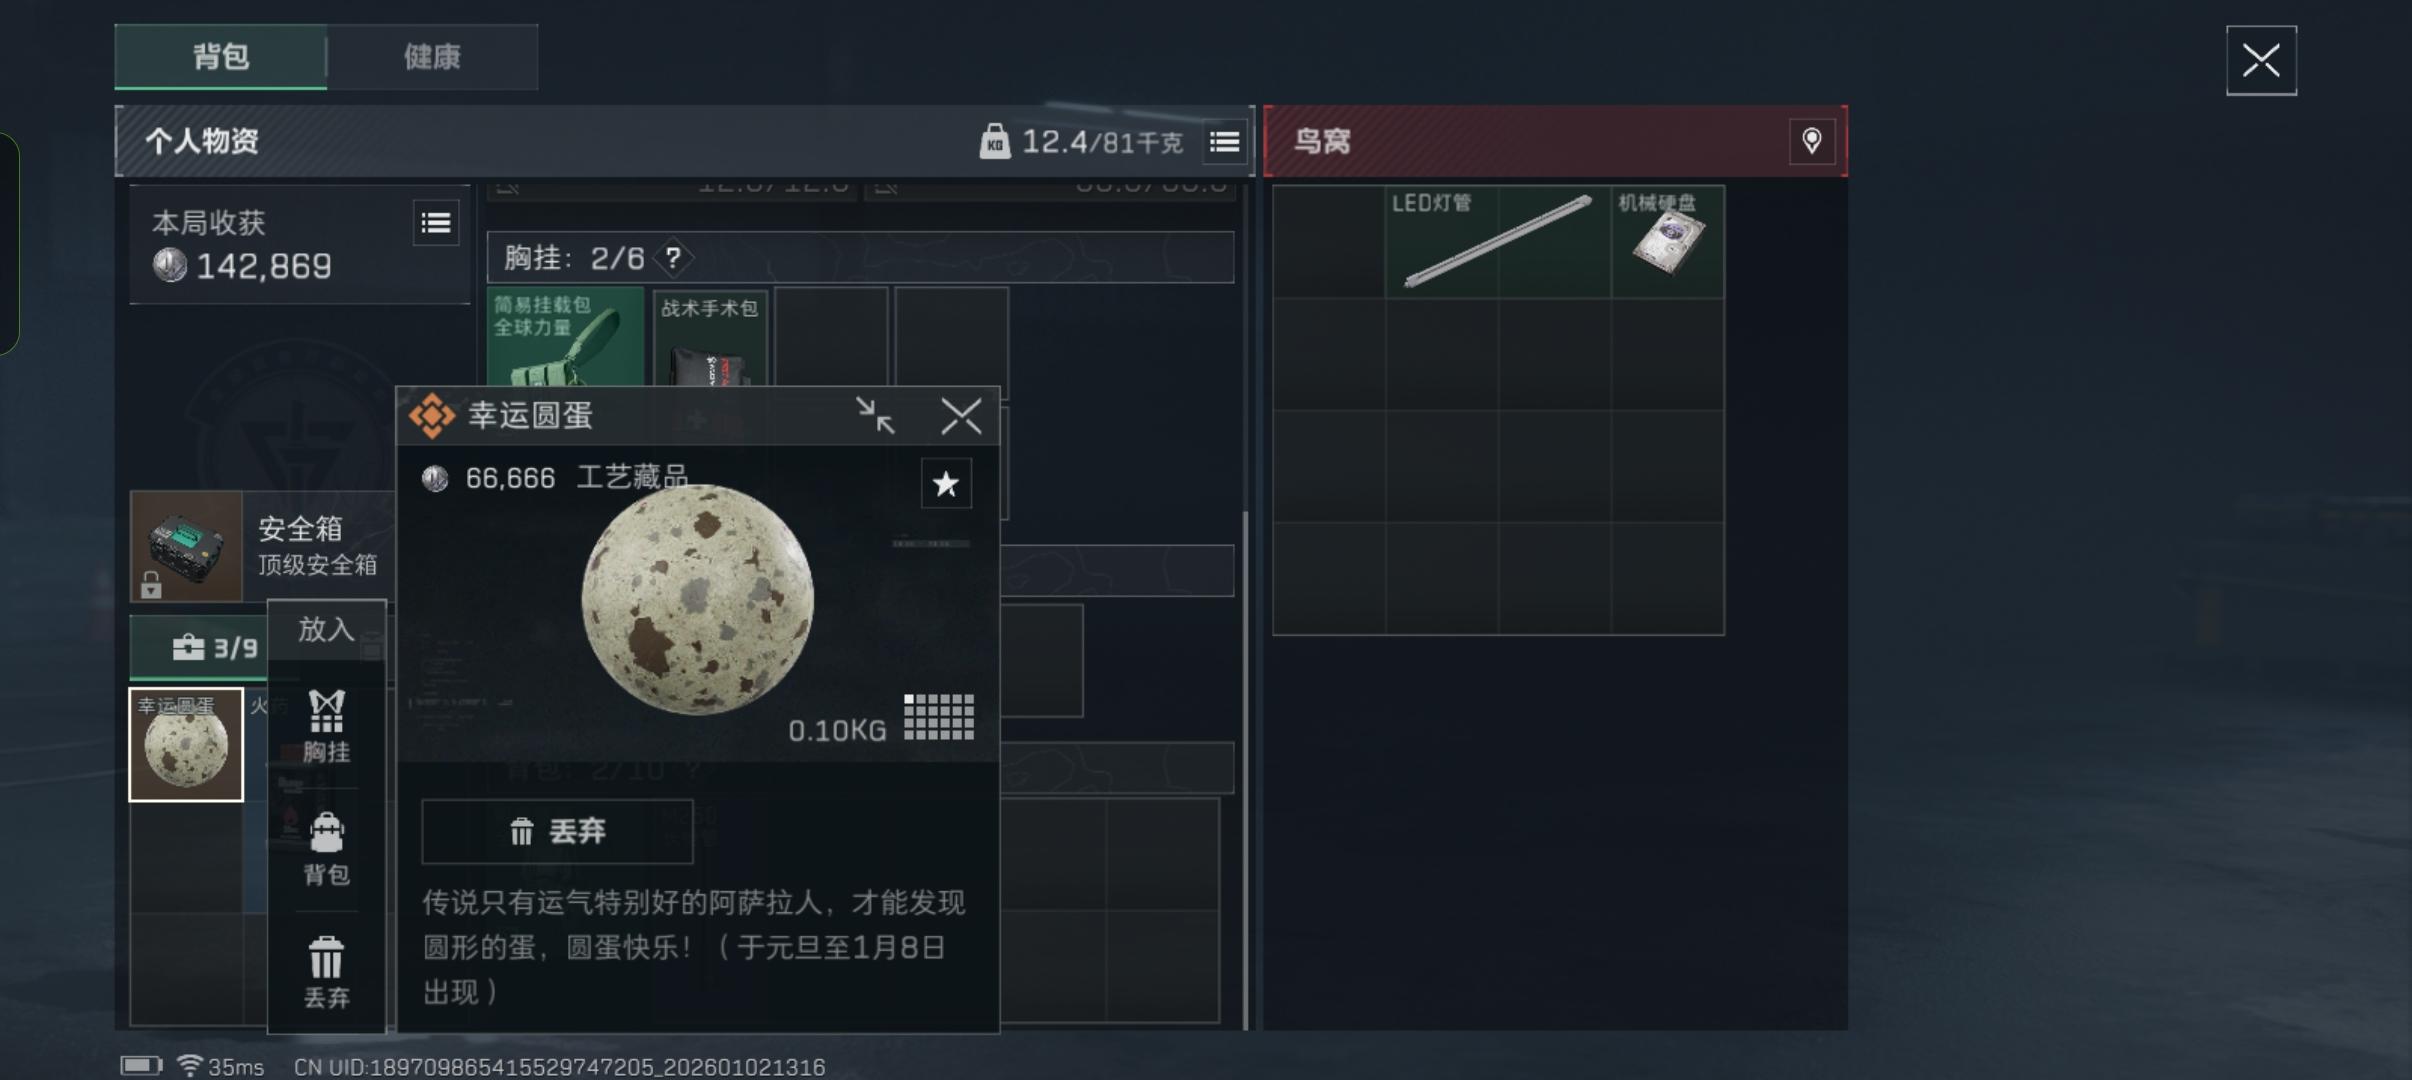The image size is (2412, 1080).
Task: Click the 简易挂载包 chest rig item
Action: coord(565,337)
